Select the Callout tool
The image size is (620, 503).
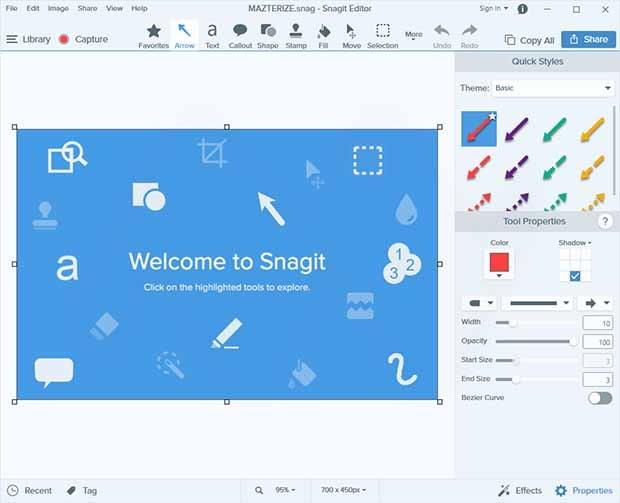tap(240, 36)
